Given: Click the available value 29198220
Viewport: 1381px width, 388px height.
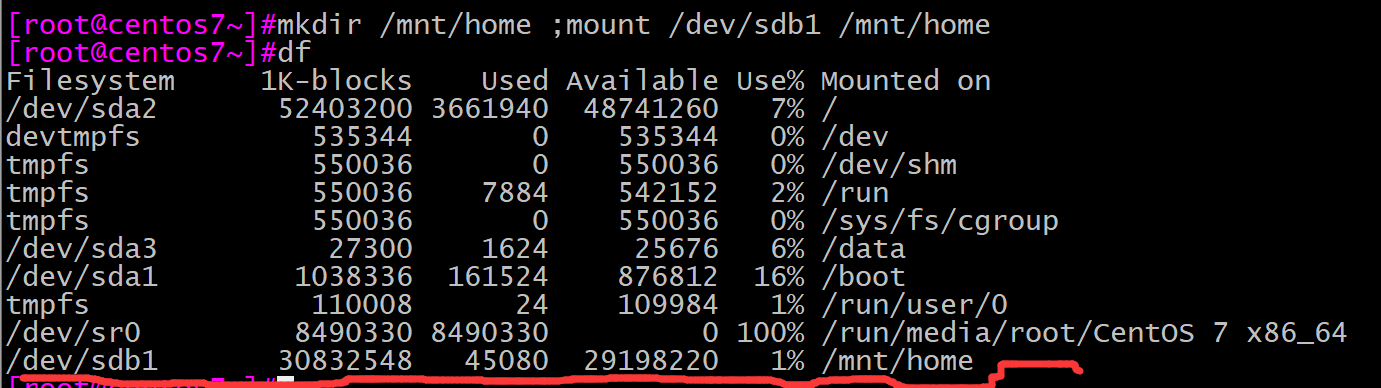Looking at the screenshot, I should point(651,360).
